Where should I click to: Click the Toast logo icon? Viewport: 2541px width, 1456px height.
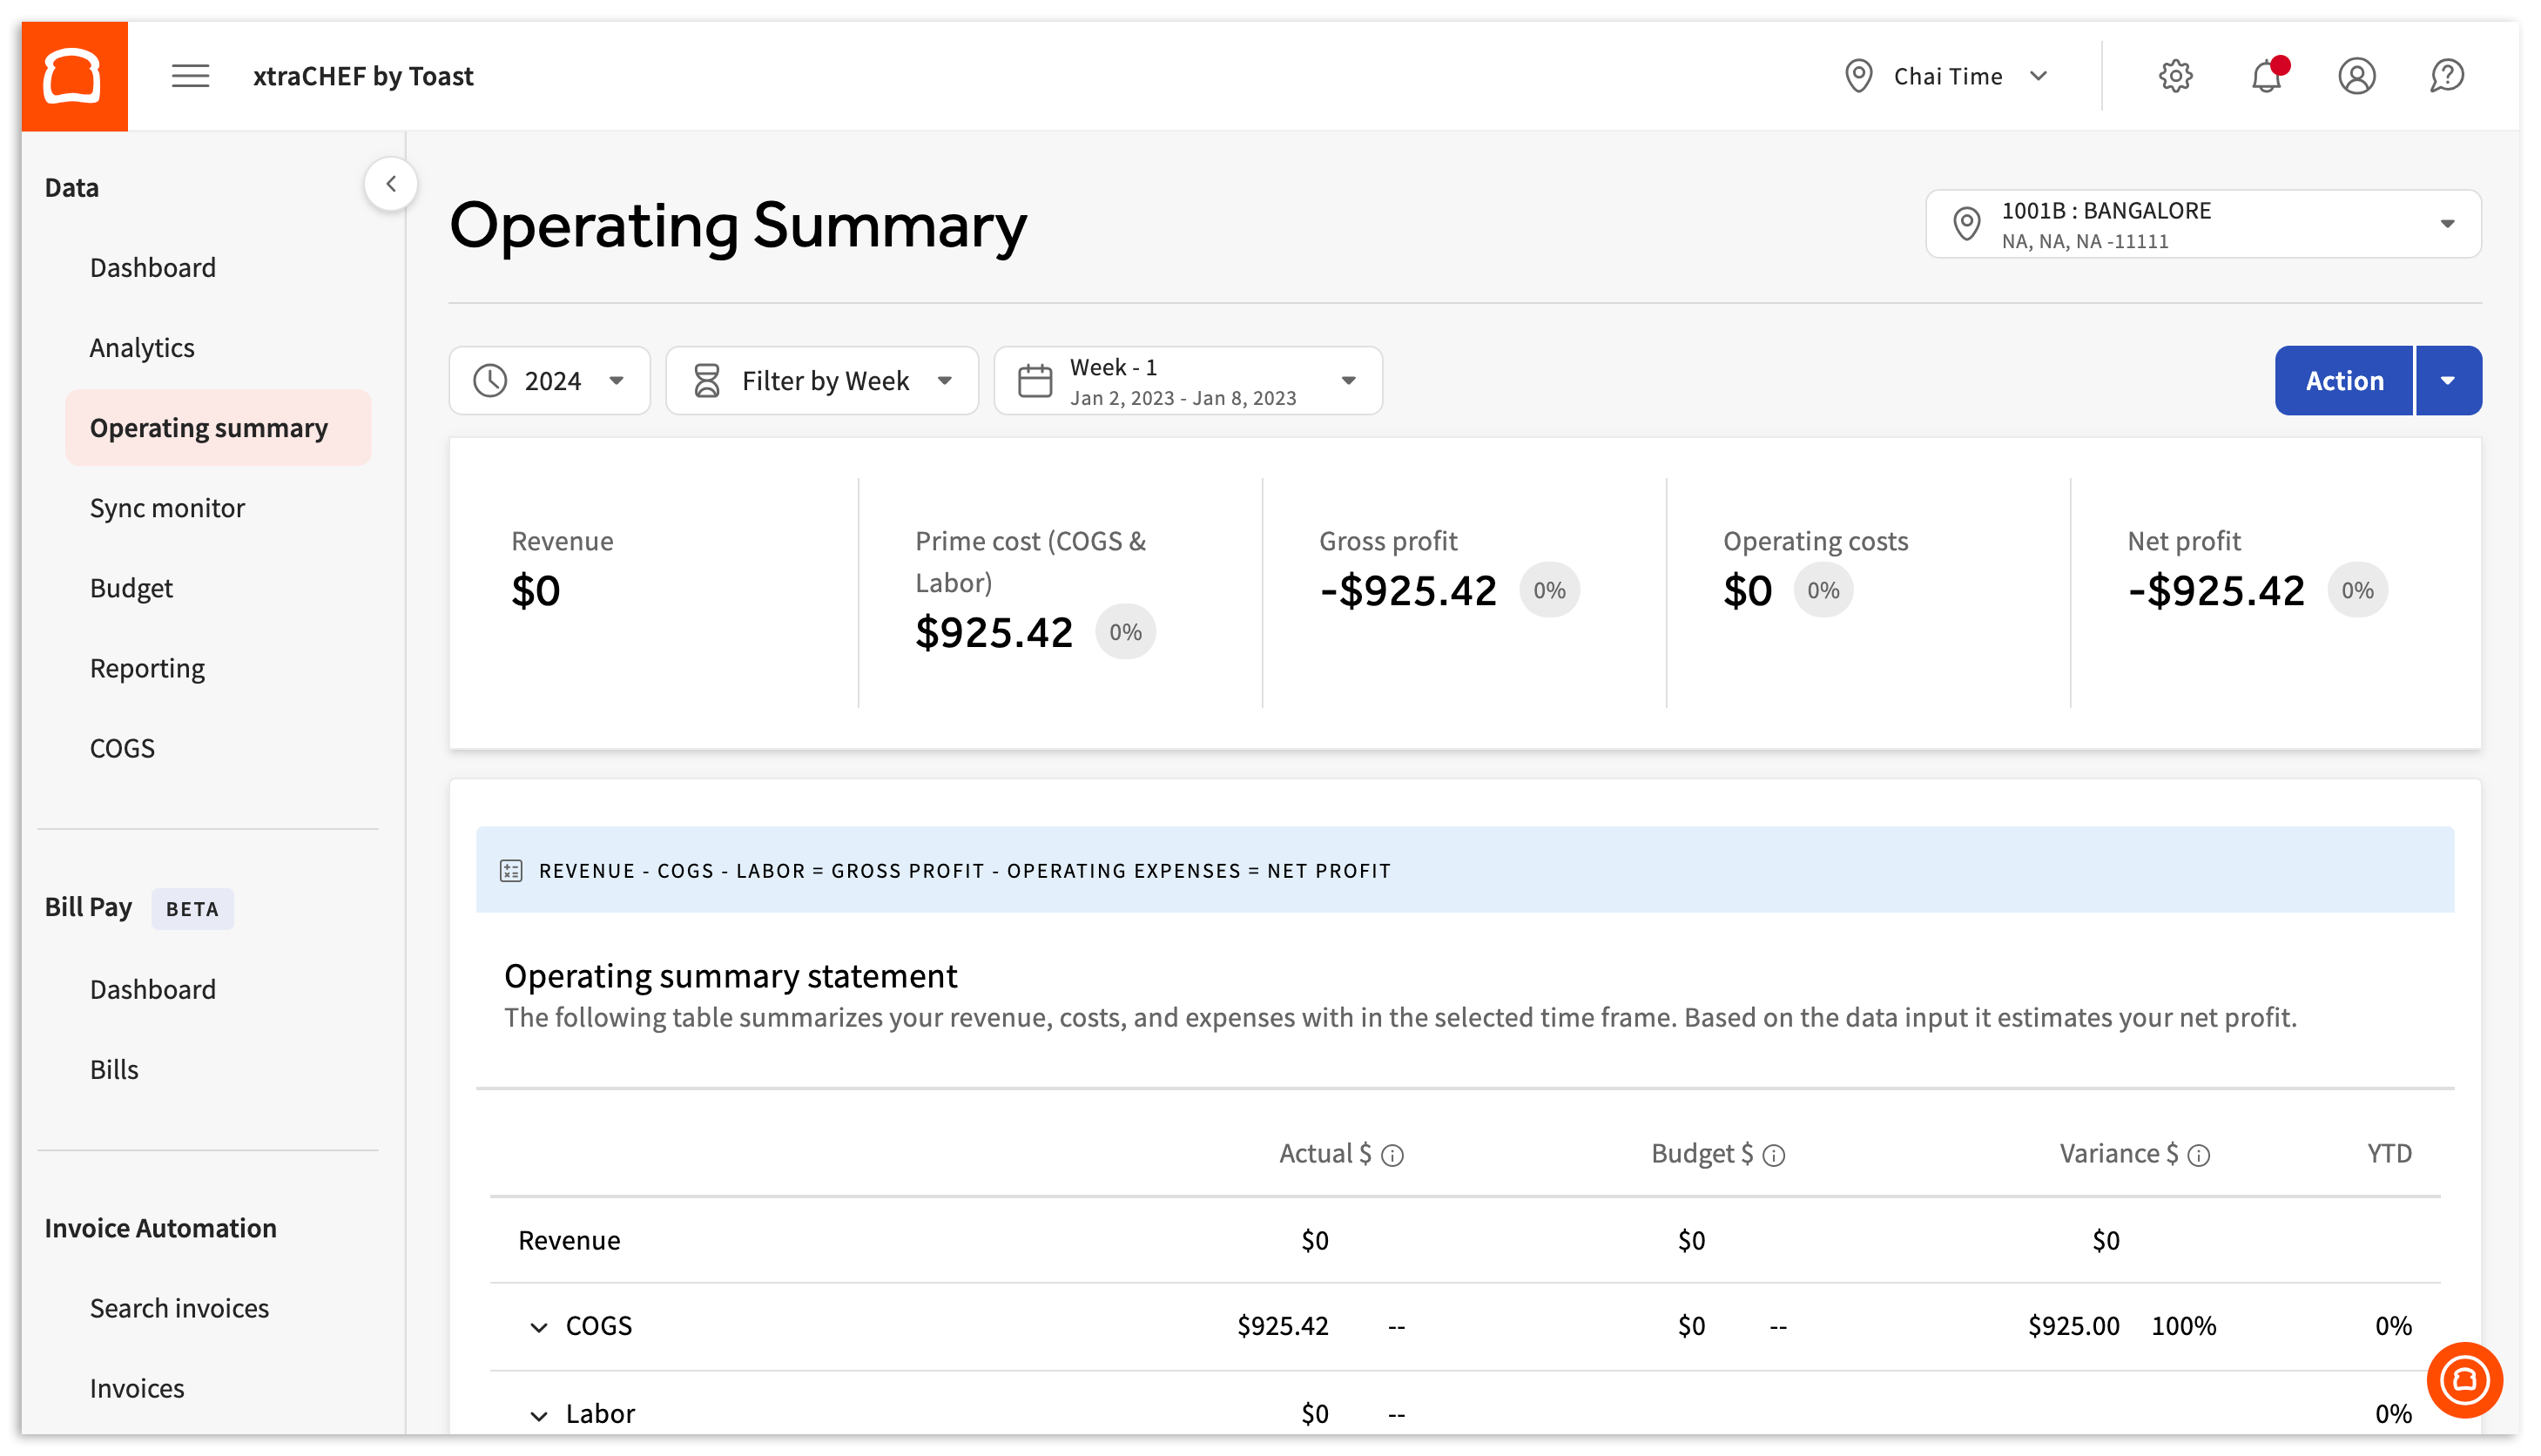(x=73, y=76)
